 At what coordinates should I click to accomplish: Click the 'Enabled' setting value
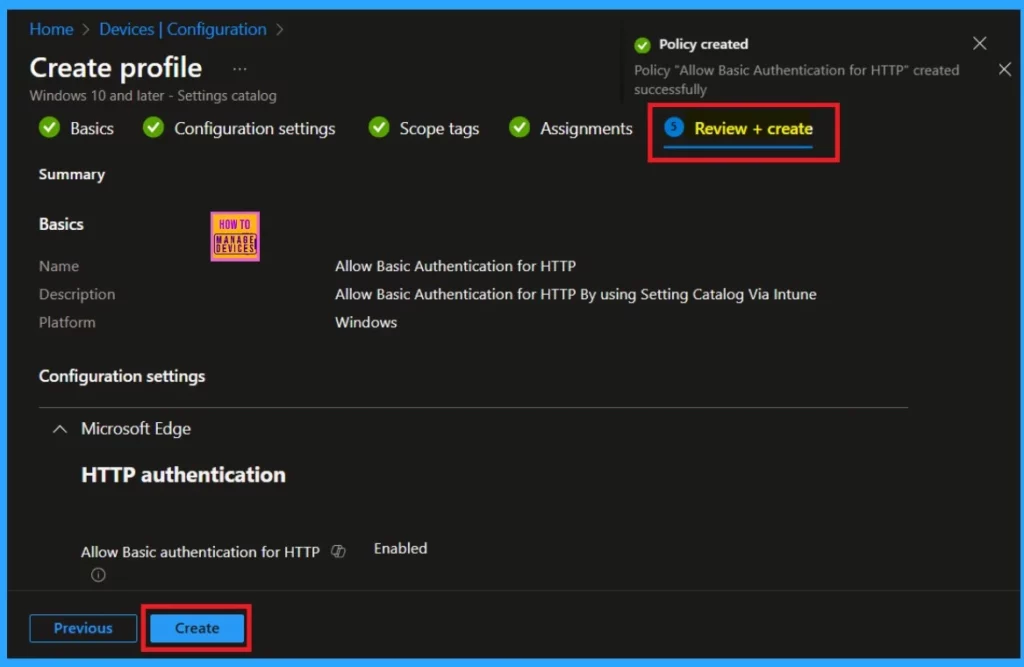(400, 548)
